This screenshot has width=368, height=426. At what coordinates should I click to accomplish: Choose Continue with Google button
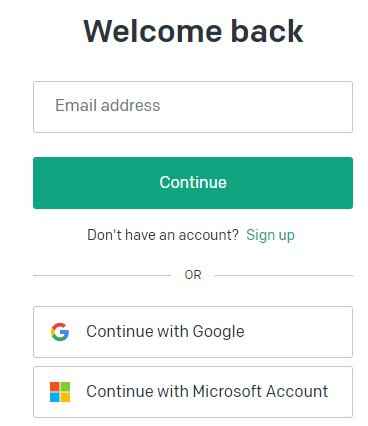(x=193, y=332)
